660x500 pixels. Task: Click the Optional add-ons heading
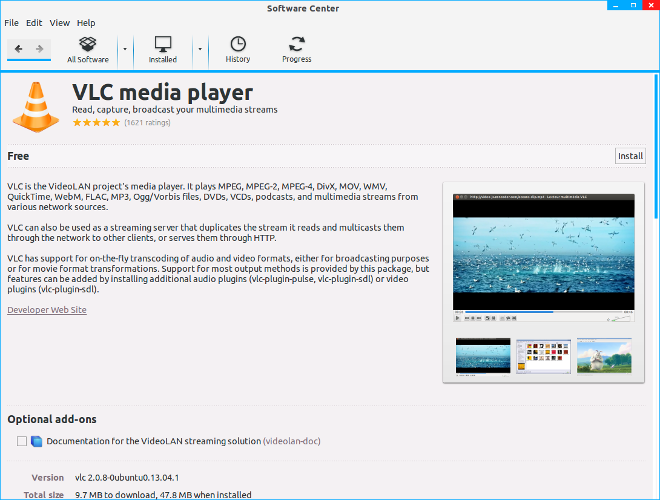(x=52, y=419)
